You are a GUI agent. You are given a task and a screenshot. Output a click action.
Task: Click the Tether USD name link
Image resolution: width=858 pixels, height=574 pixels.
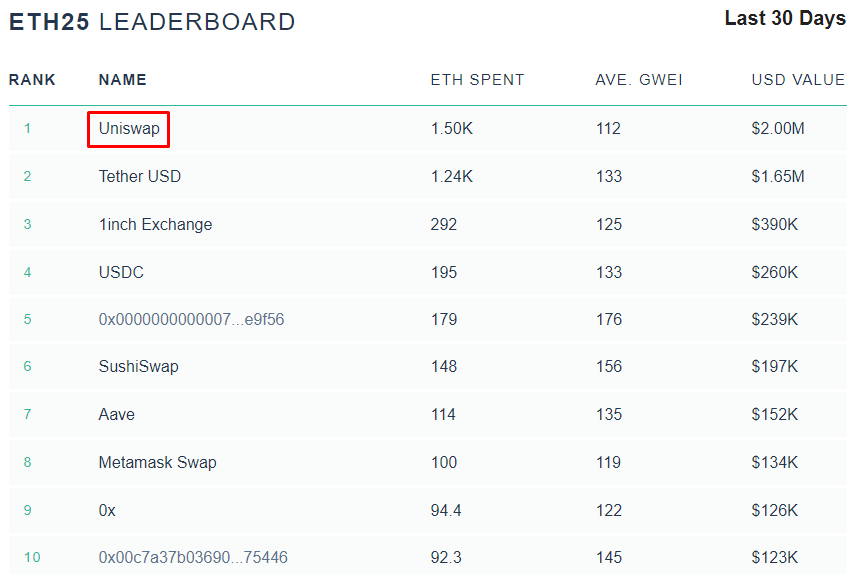(x=139, y=177)
